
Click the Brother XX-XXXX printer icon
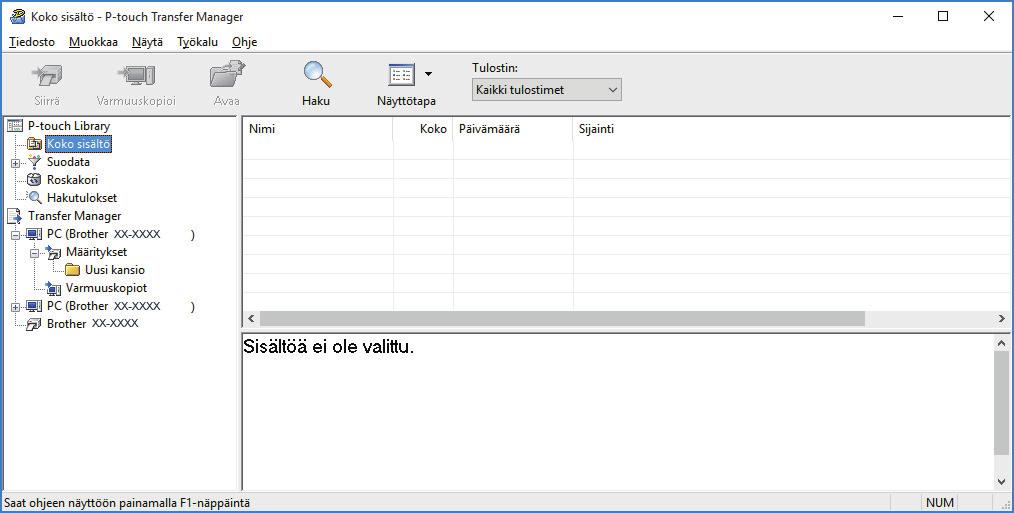[x=34, y=324]
